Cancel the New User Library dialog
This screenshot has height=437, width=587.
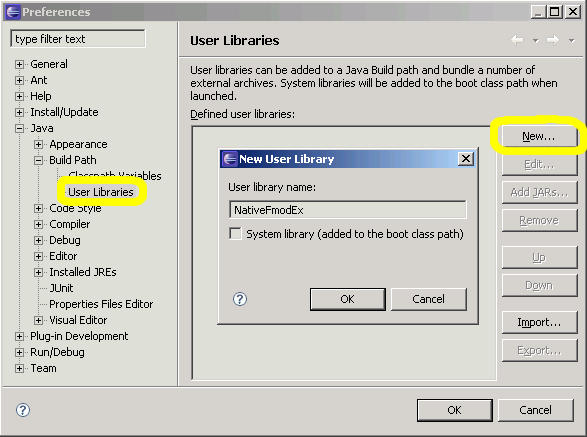tap(429, 299)
